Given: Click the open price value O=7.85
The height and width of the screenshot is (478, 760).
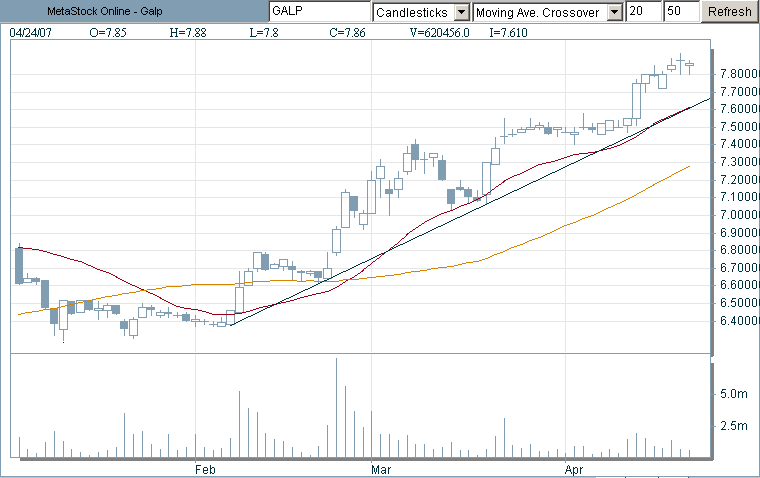Looking at the screenshot, I should 108,33.
